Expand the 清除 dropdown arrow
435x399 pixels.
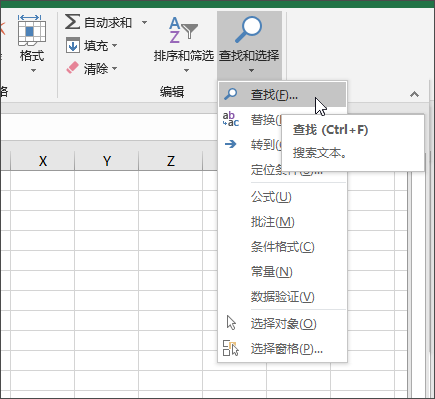tap(114, 68)
